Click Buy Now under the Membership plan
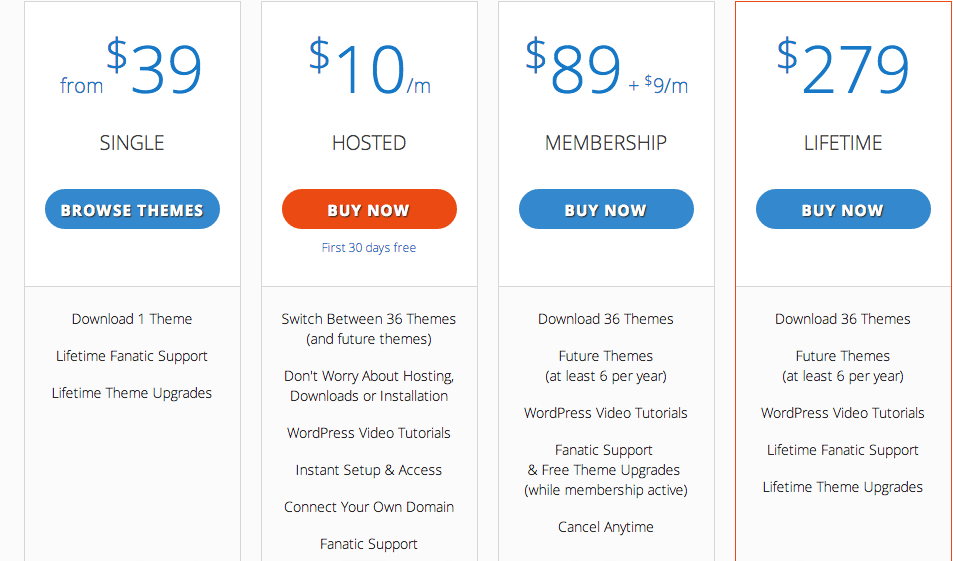This screenshot has width=953, height=561. click(x=606, y=209)
